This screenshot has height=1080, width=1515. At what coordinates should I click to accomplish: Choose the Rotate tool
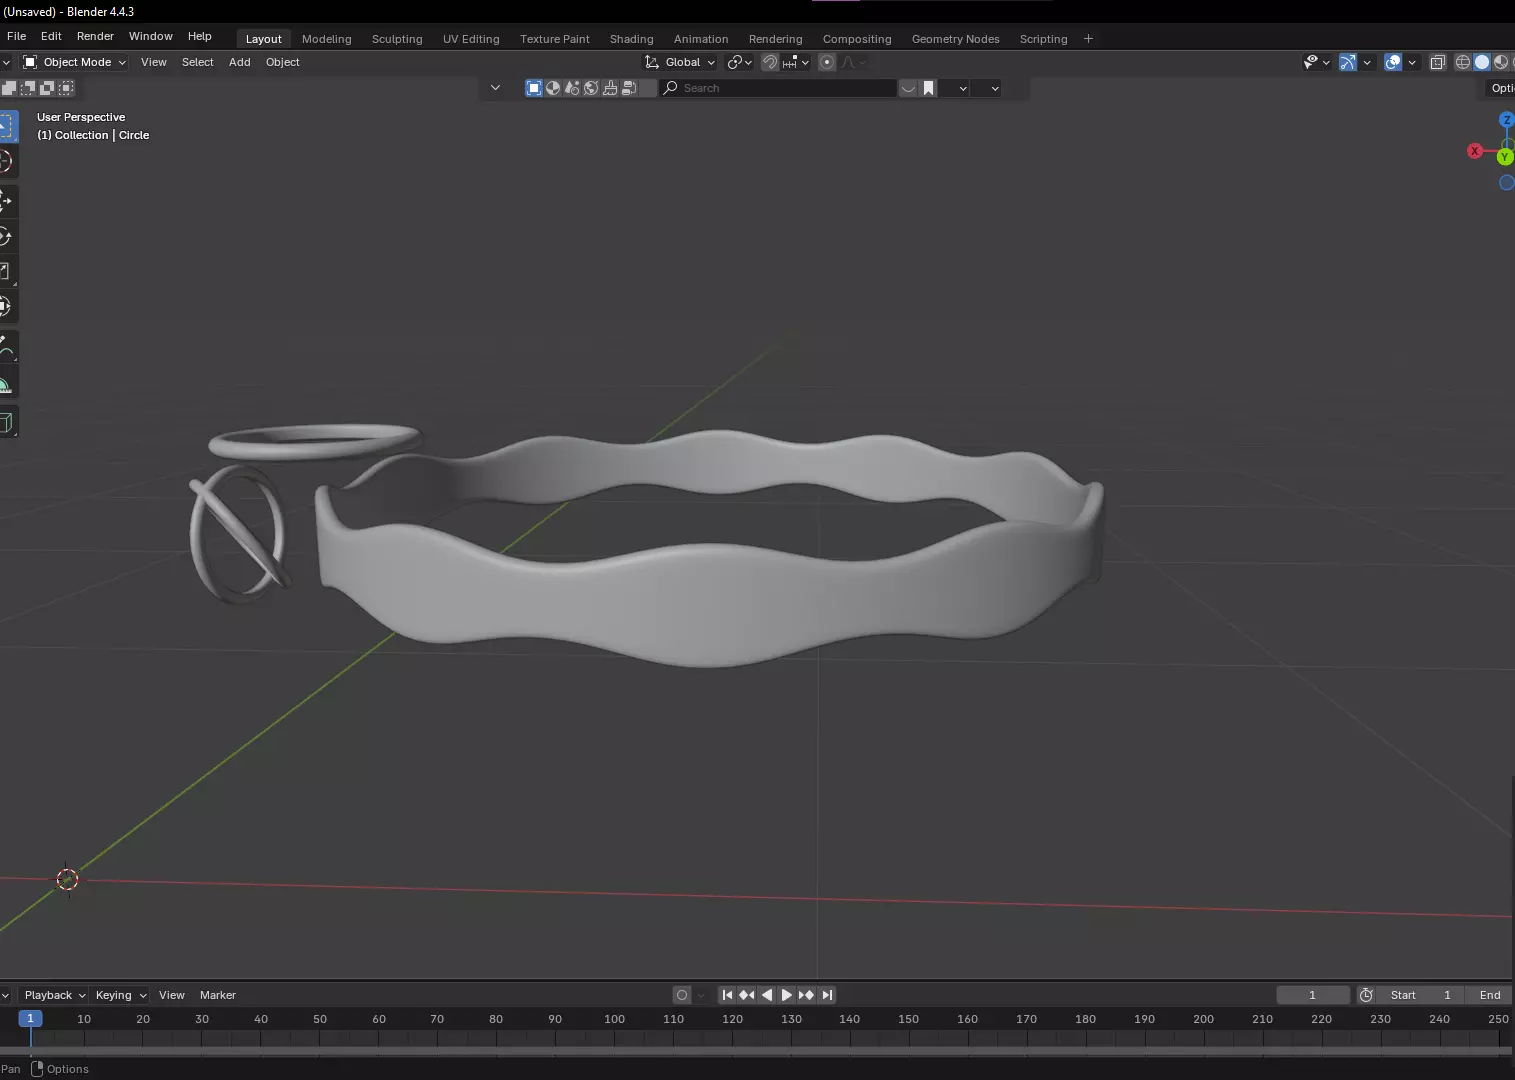pyautogui.click(x=8, y=236)
